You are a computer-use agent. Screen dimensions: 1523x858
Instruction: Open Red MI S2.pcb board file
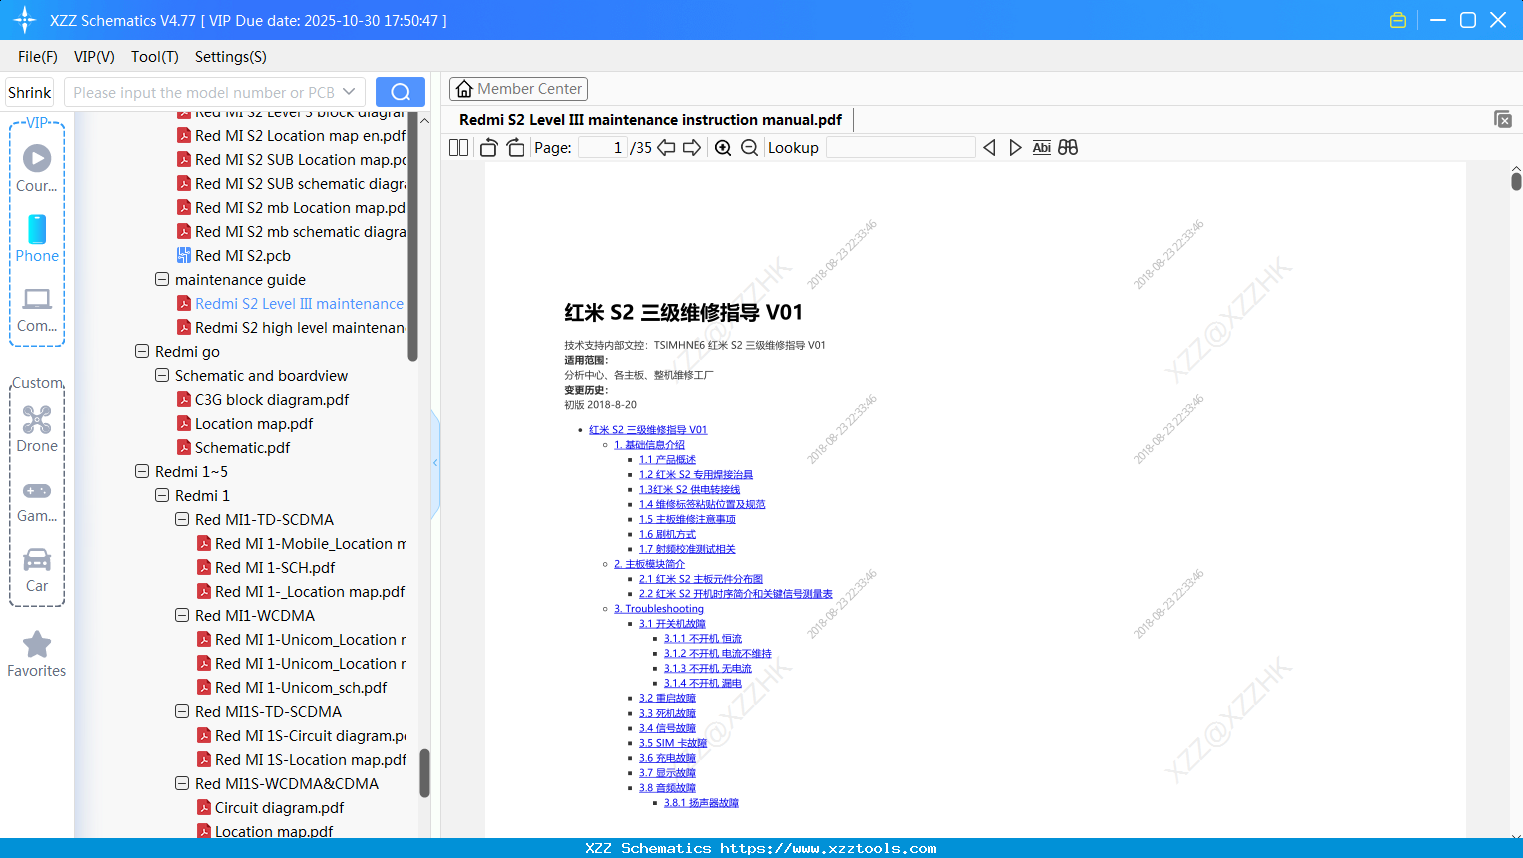point(243,256)
